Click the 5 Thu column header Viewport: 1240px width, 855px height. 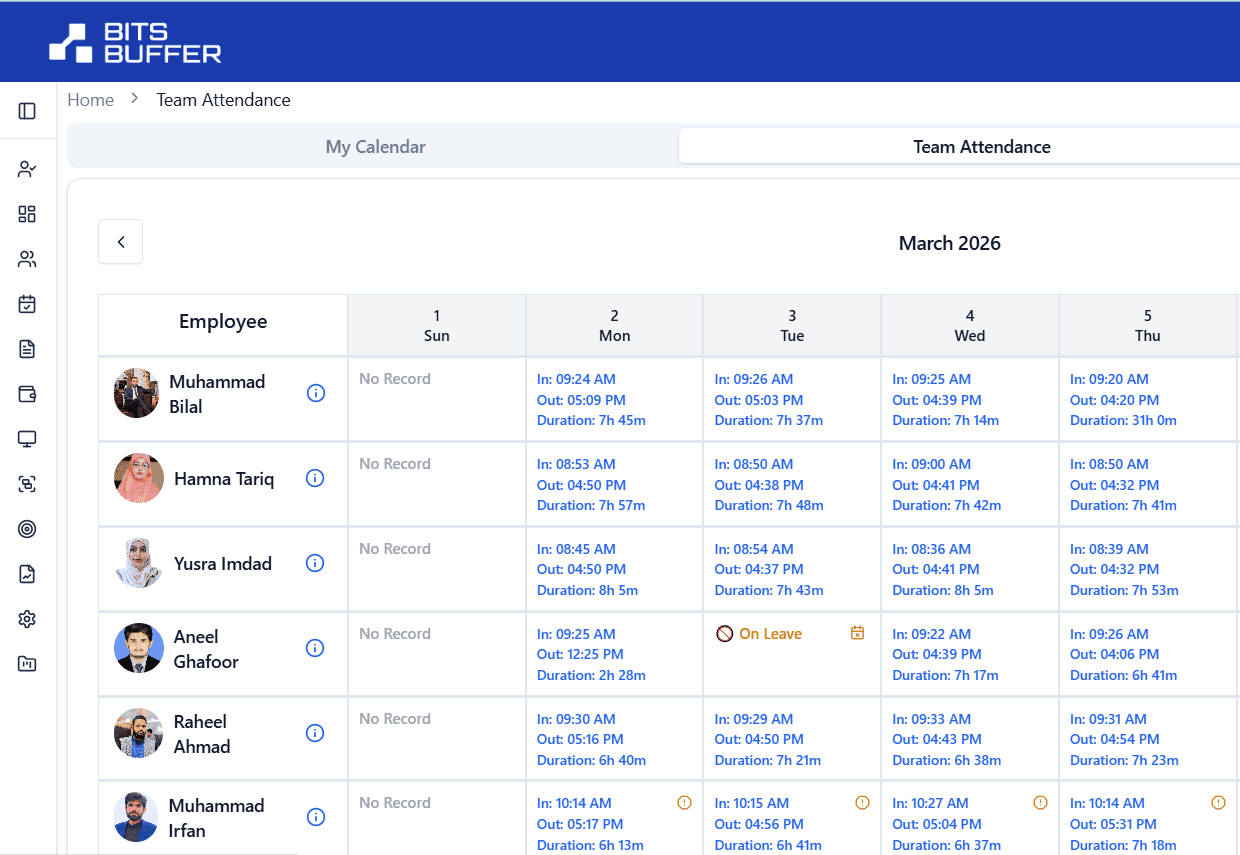pos(1148,325)
